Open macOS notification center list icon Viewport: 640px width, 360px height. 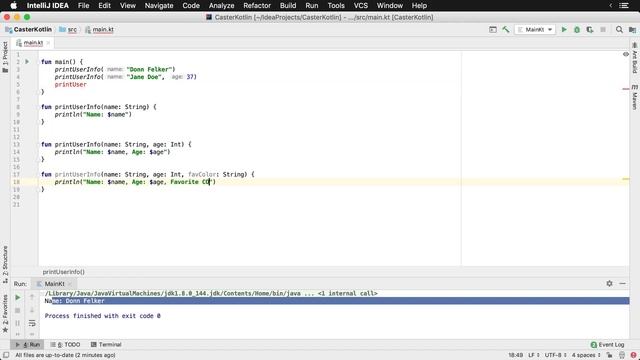click(x=624, y=6)
